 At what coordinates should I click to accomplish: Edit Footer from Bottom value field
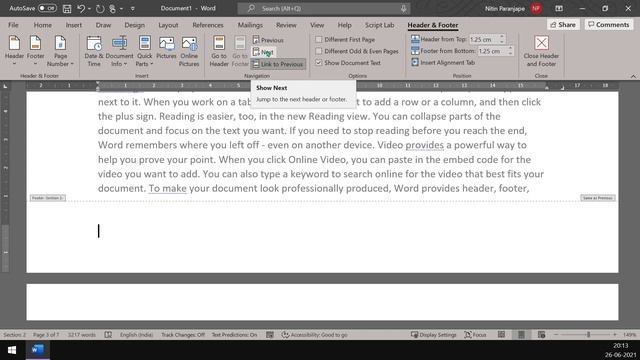point(492,51)
